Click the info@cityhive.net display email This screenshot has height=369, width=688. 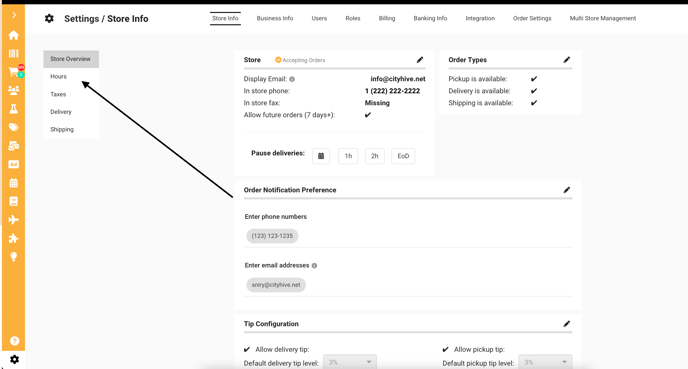(398, 79)
